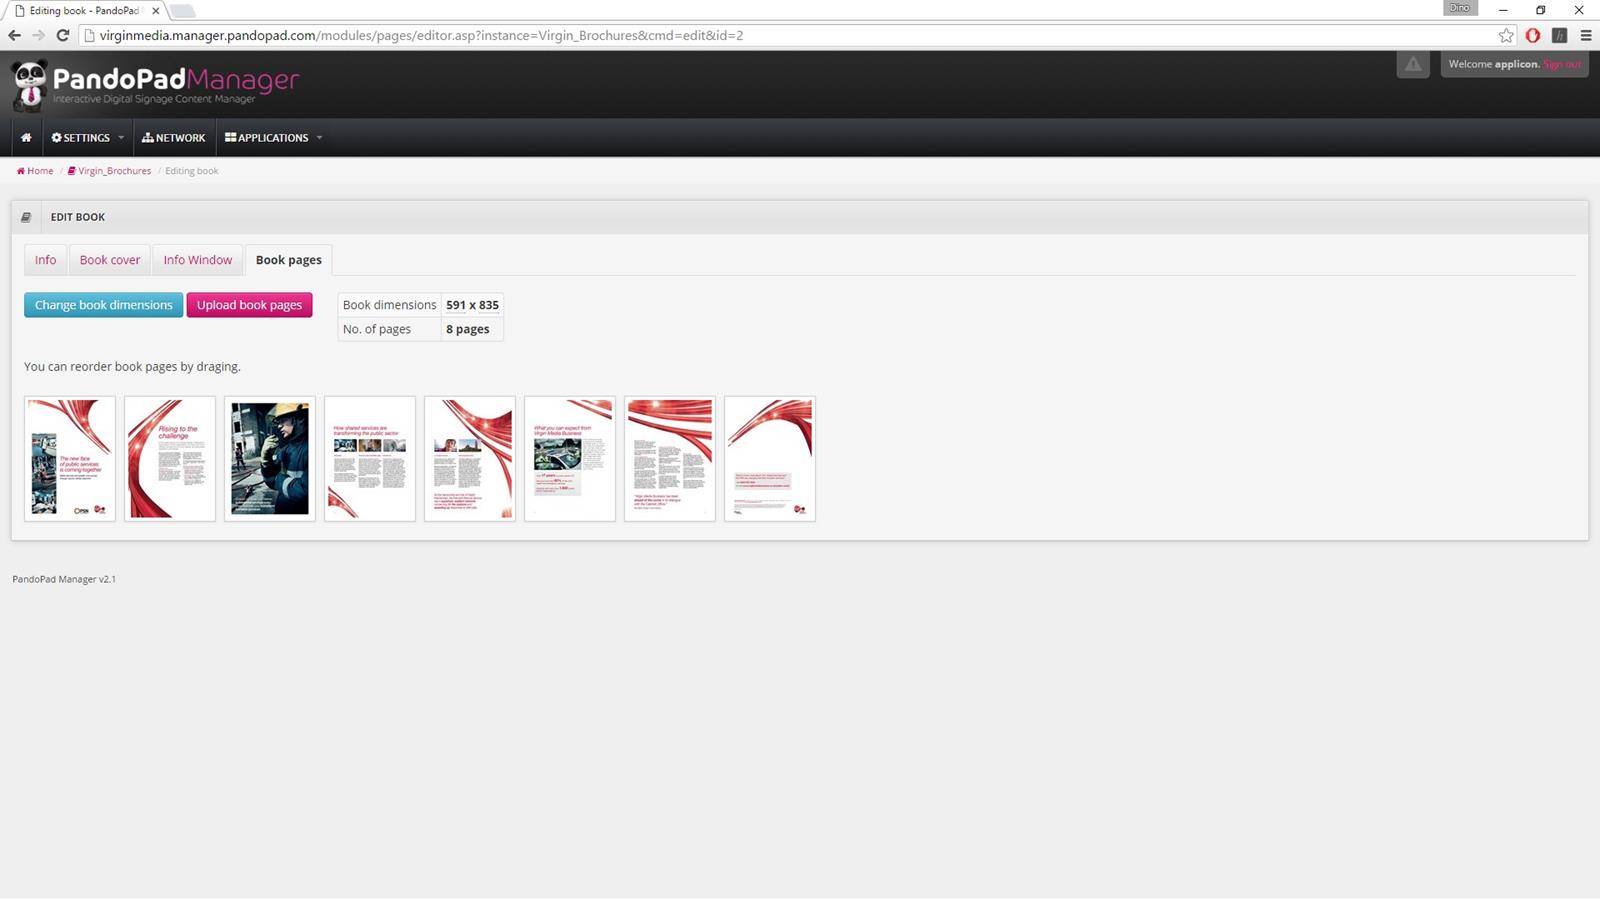Expand the Applications dropdown menu
This screenshot has width=1600, height=900.
click(x=273, y=138)
